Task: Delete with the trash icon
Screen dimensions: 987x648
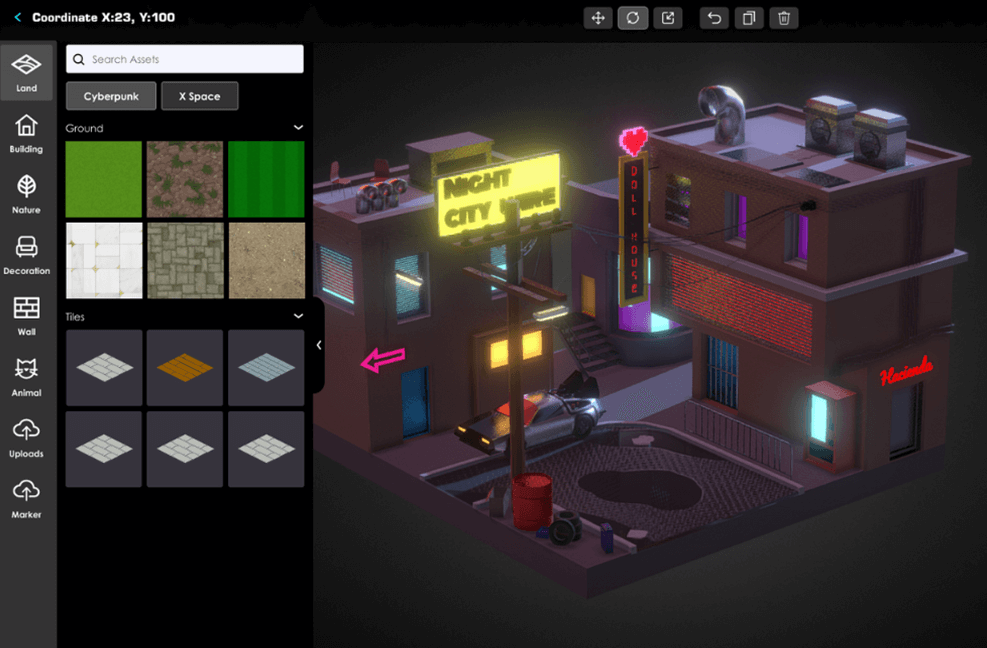Action: coord(784,18)
